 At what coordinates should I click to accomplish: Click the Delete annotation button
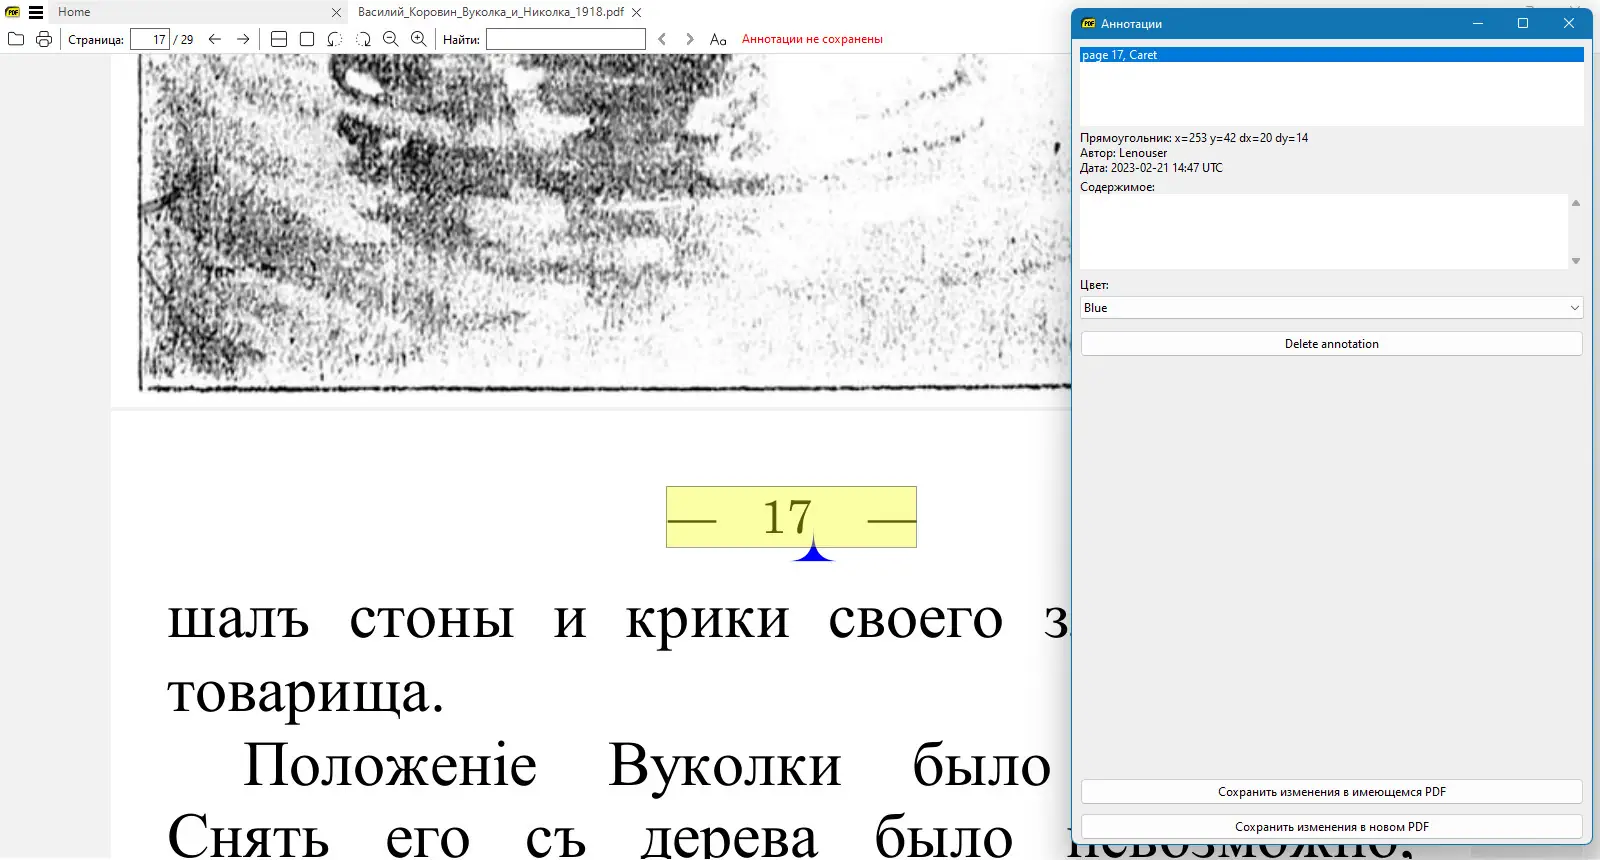tap(1331, 344)
